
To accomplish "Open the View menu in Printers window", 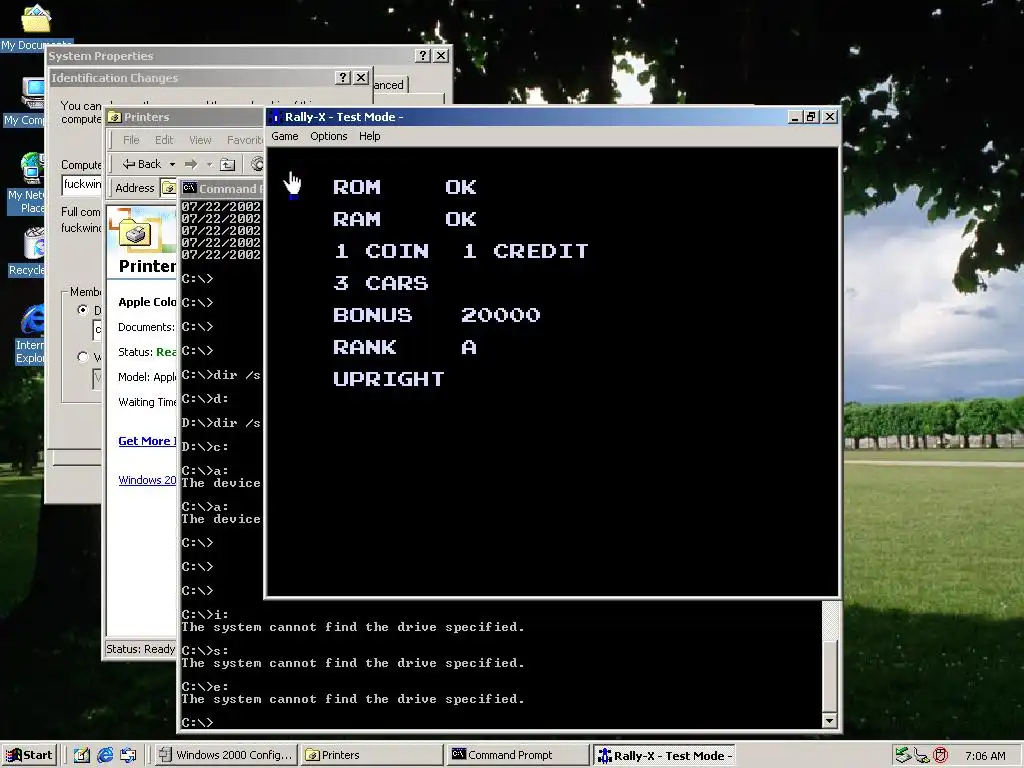I will click(x=200, y=140).
